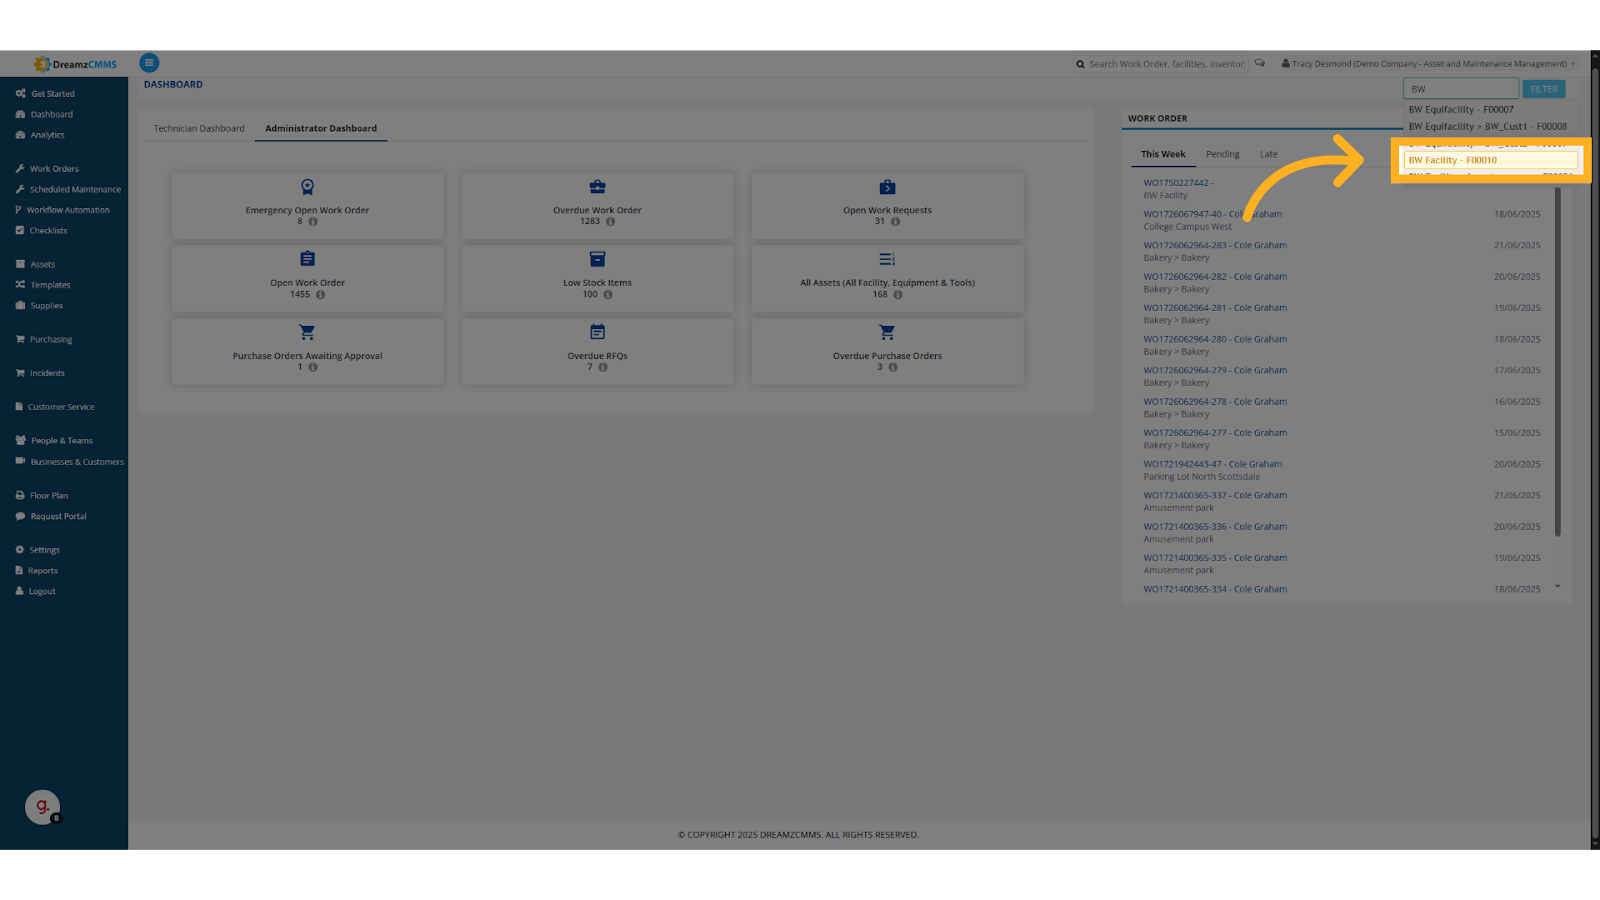The height and width of the screenshot is (900, 1600).
Task: Click the facility filter field containing BW
Action: [1461, 89]
